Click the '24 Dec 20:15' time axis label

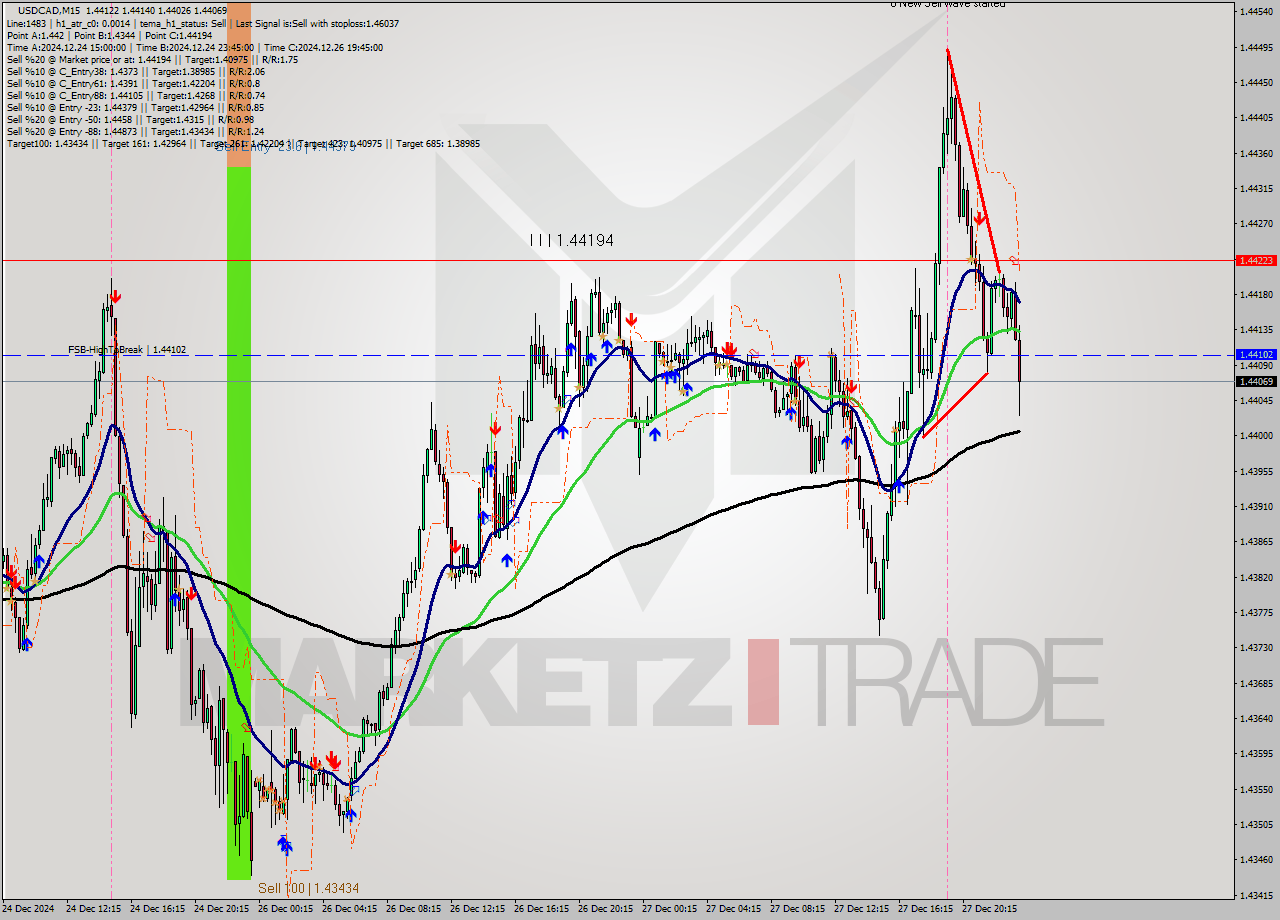click(221, 909)
